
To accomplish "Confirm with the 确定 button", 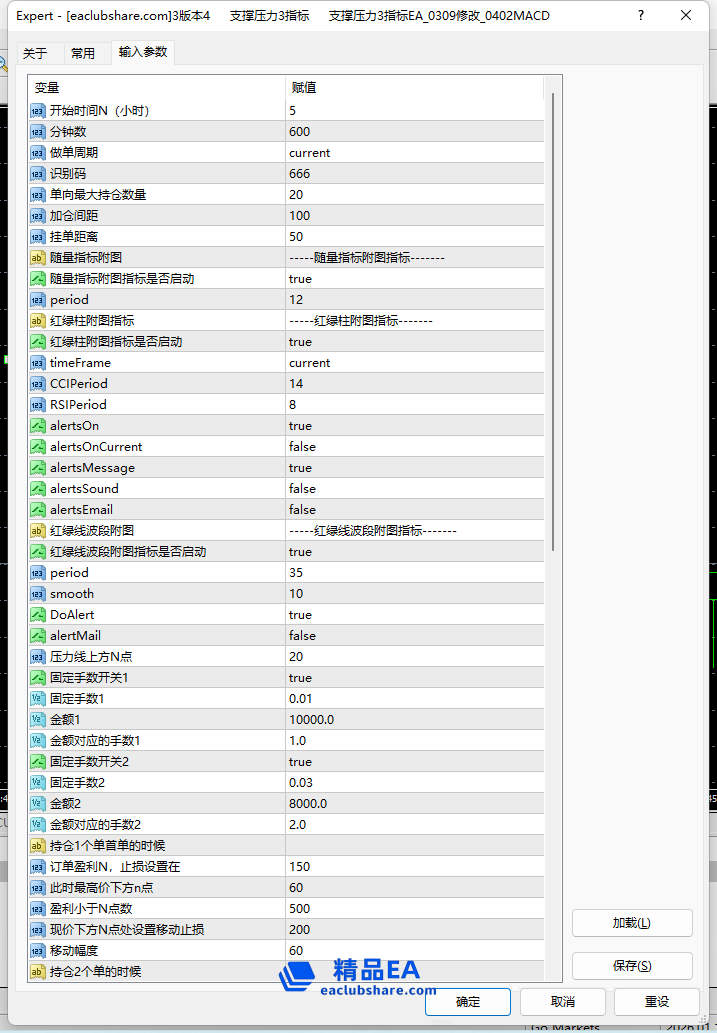I will point(468,1002).
